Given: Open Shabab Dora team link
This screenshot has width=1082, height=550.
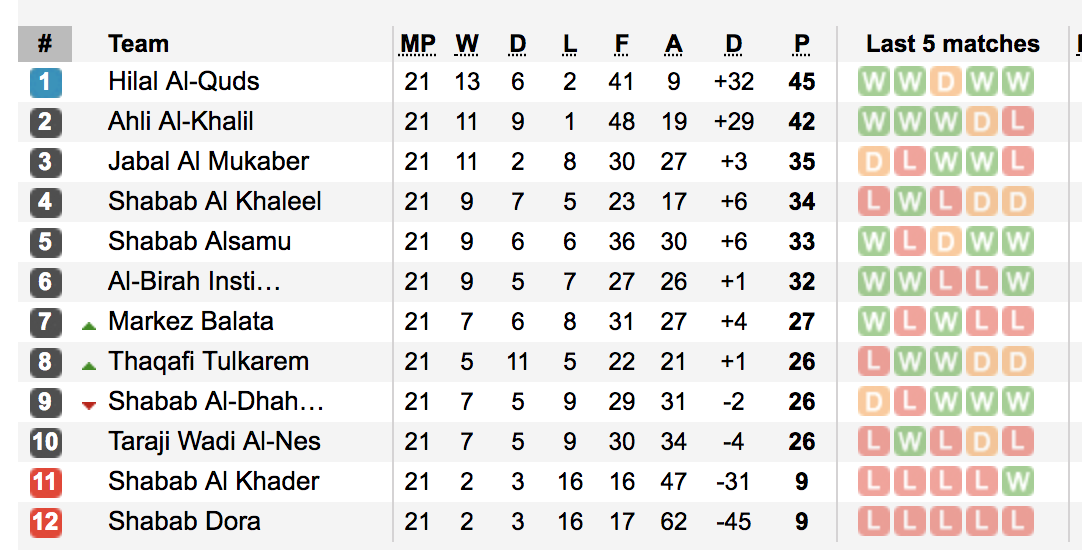Looking at the screenshot, I should tap(184, 521).
